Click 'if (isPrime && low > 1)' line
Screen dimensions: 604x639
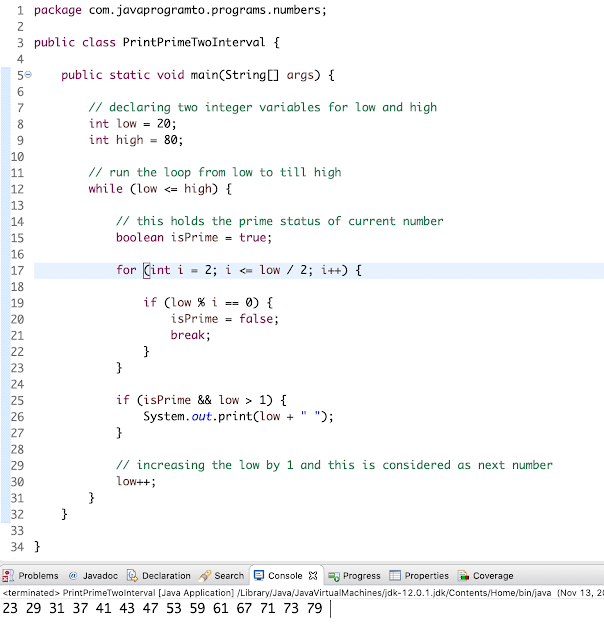[x=201, y=400]
